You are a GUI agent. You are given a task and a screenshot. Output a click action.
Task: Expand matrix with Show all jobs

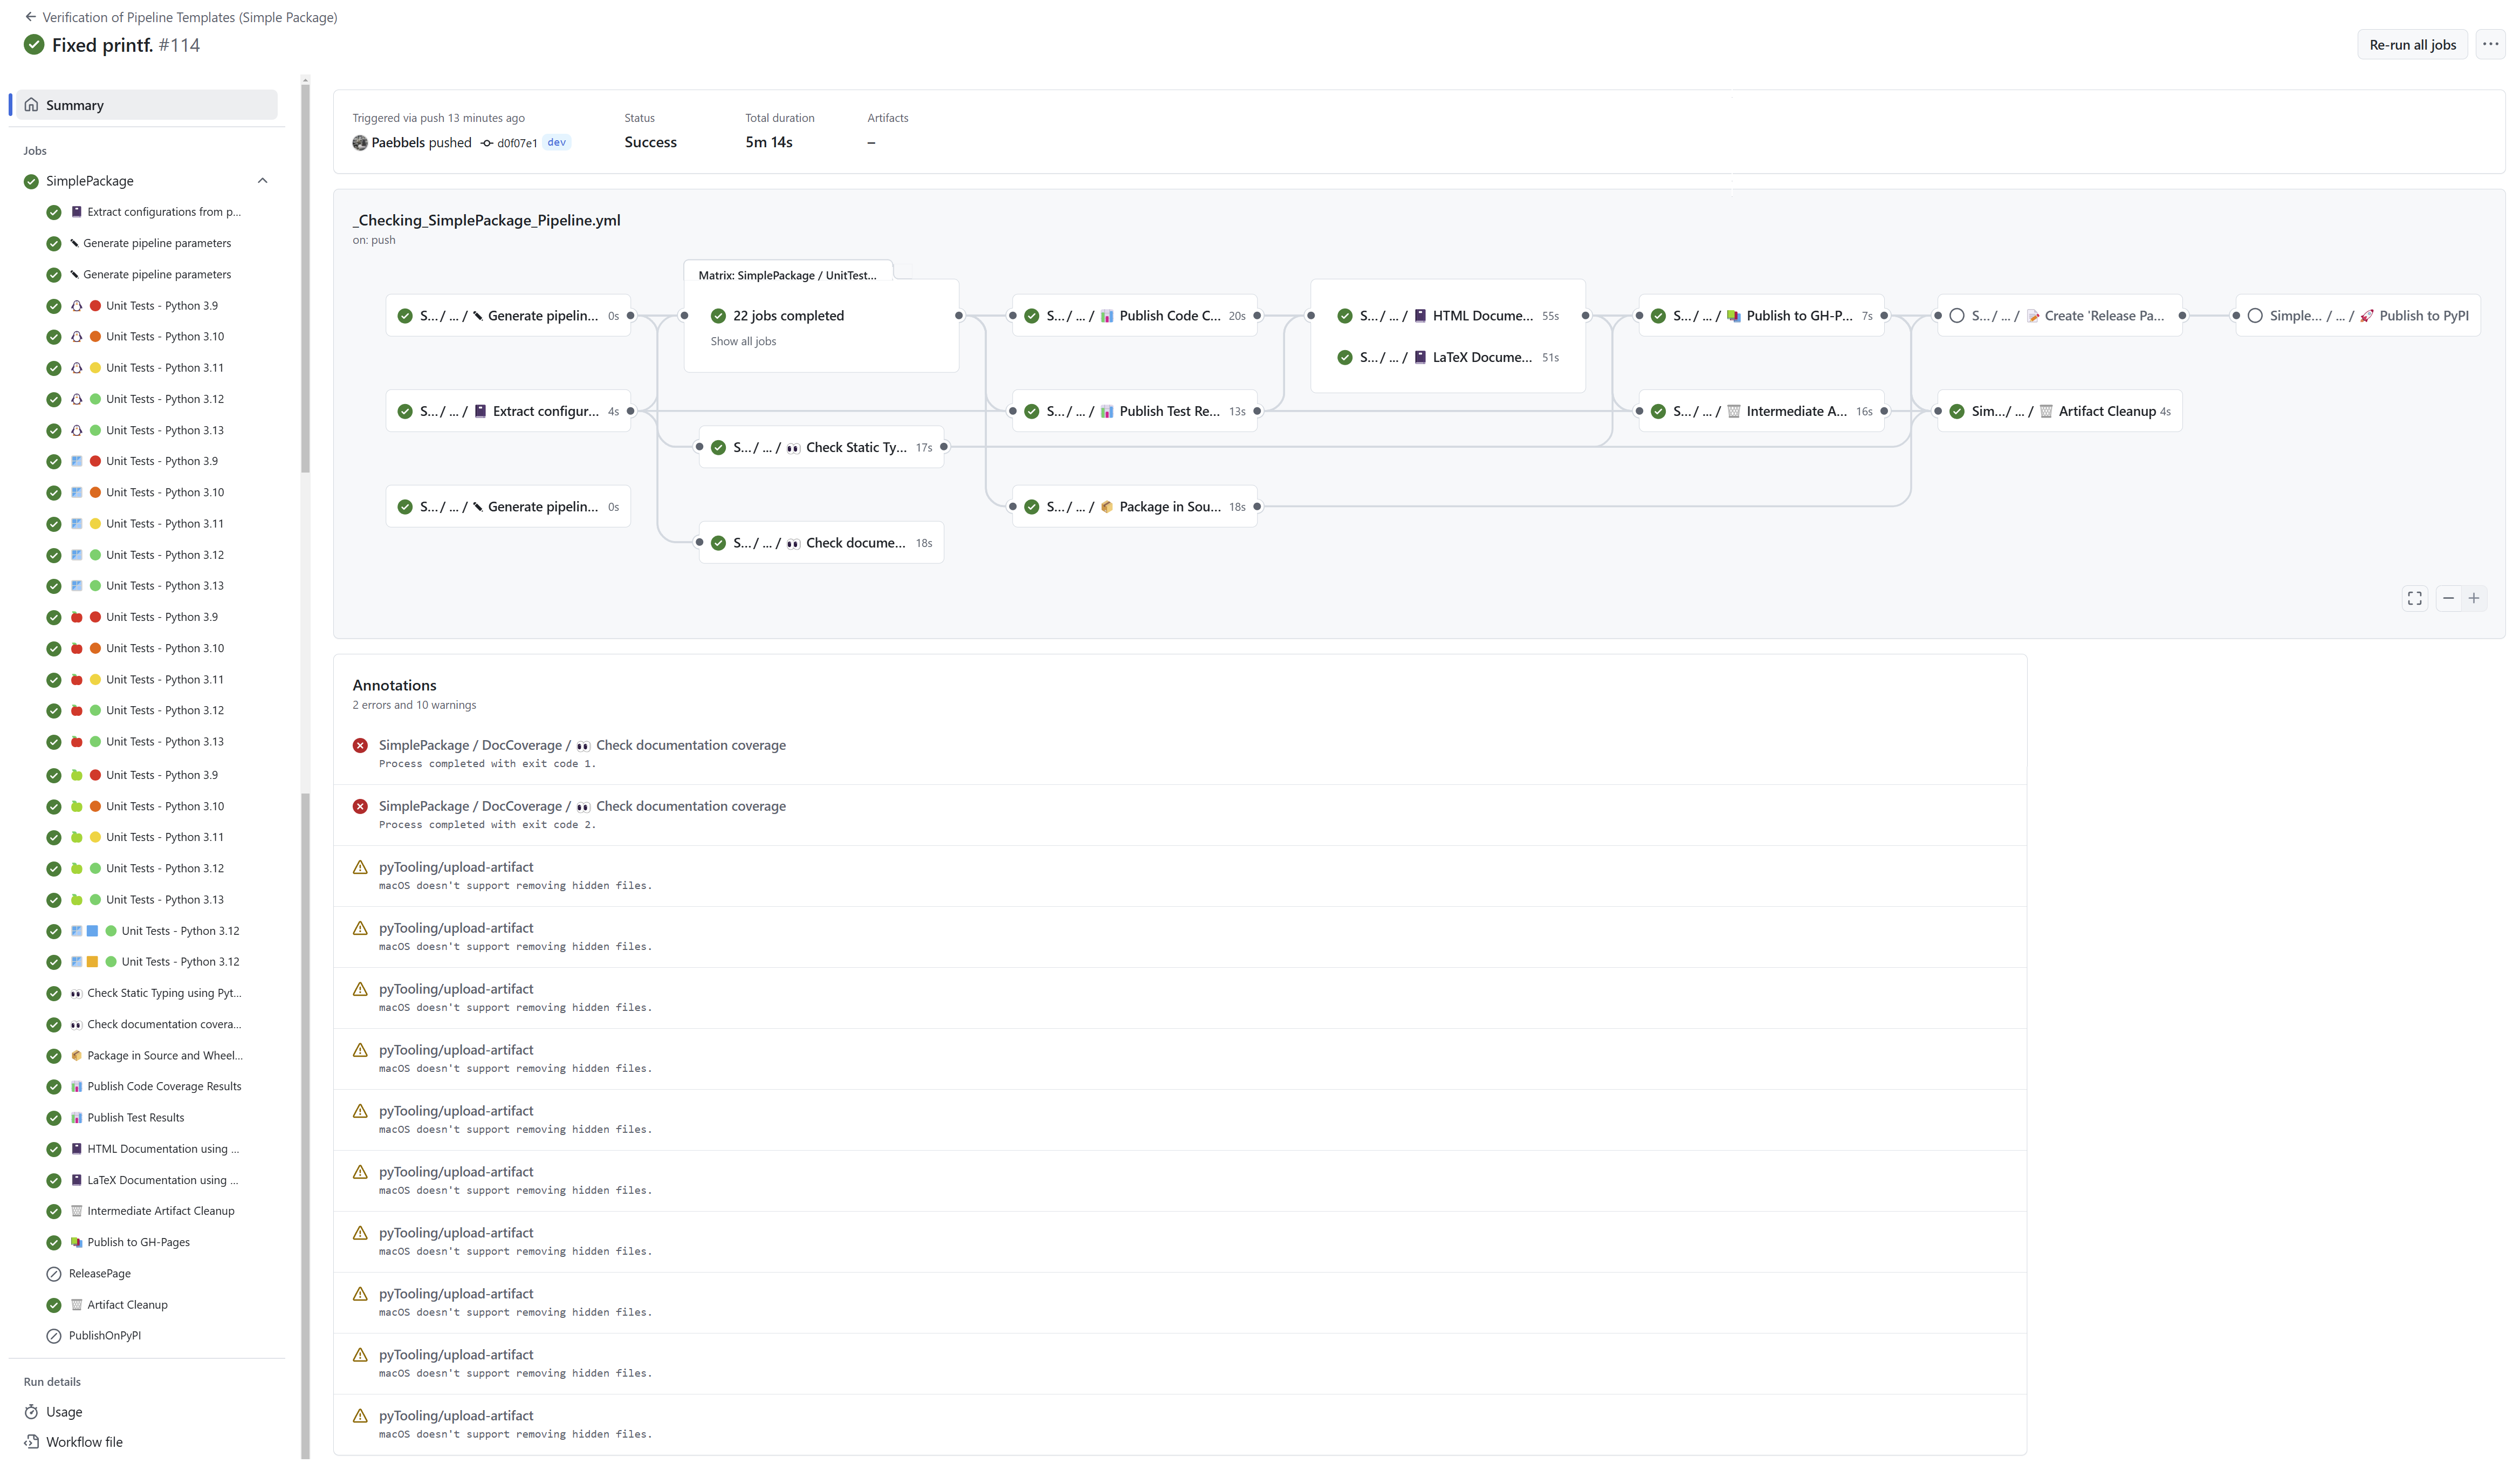pos(743,342)
